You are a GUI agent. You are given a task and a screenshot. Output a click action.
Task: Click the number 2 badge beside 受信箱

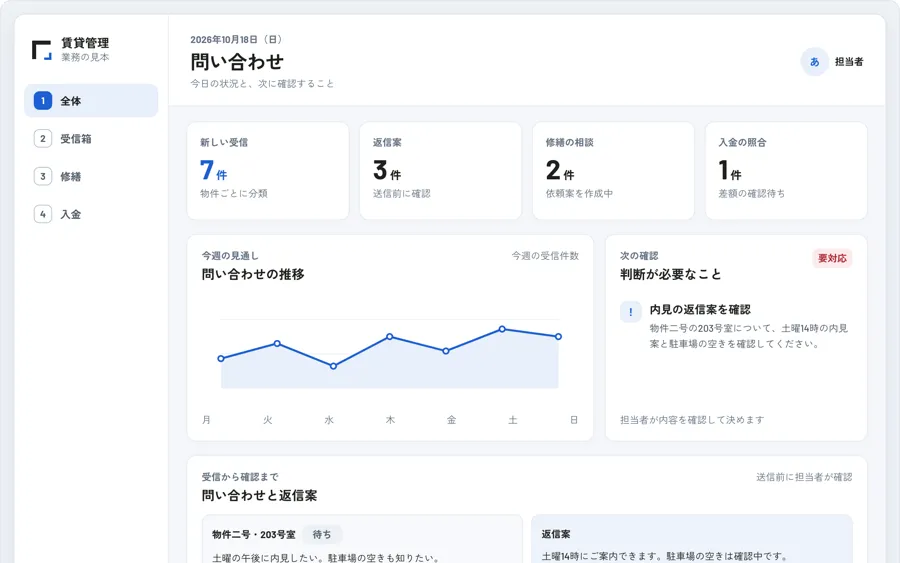coord(42,138)
